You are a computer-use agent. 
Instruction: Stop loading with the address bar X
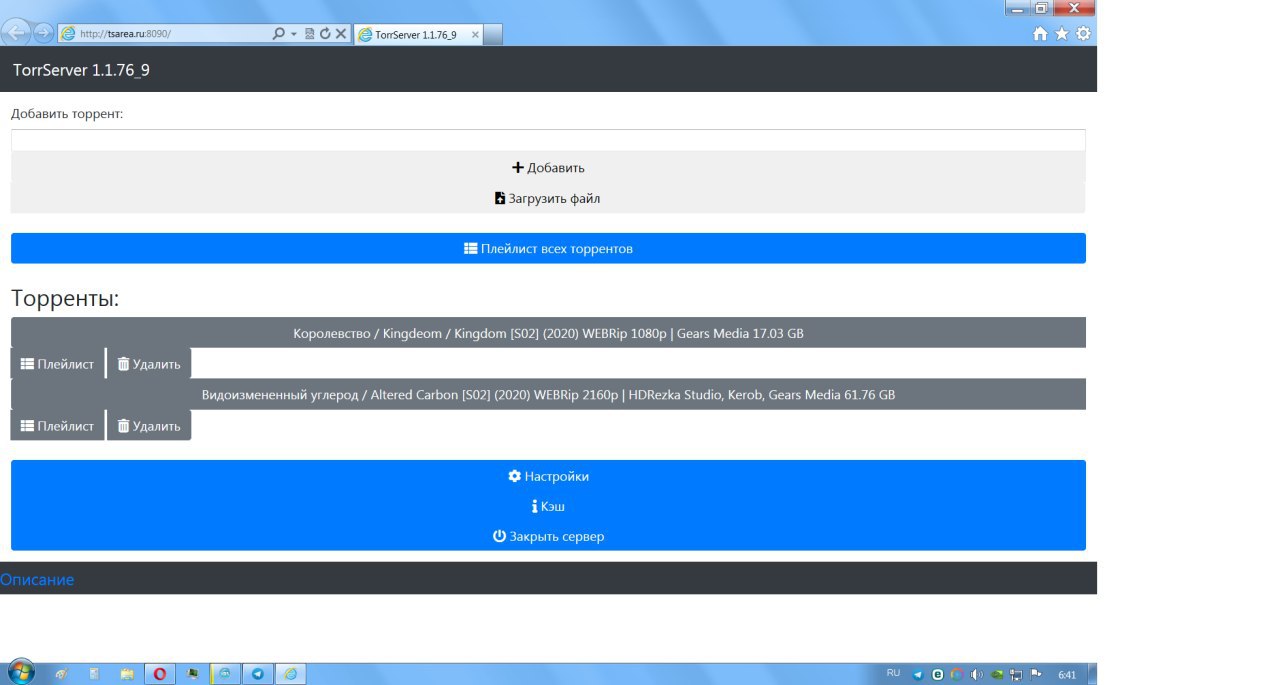[341, 33]
